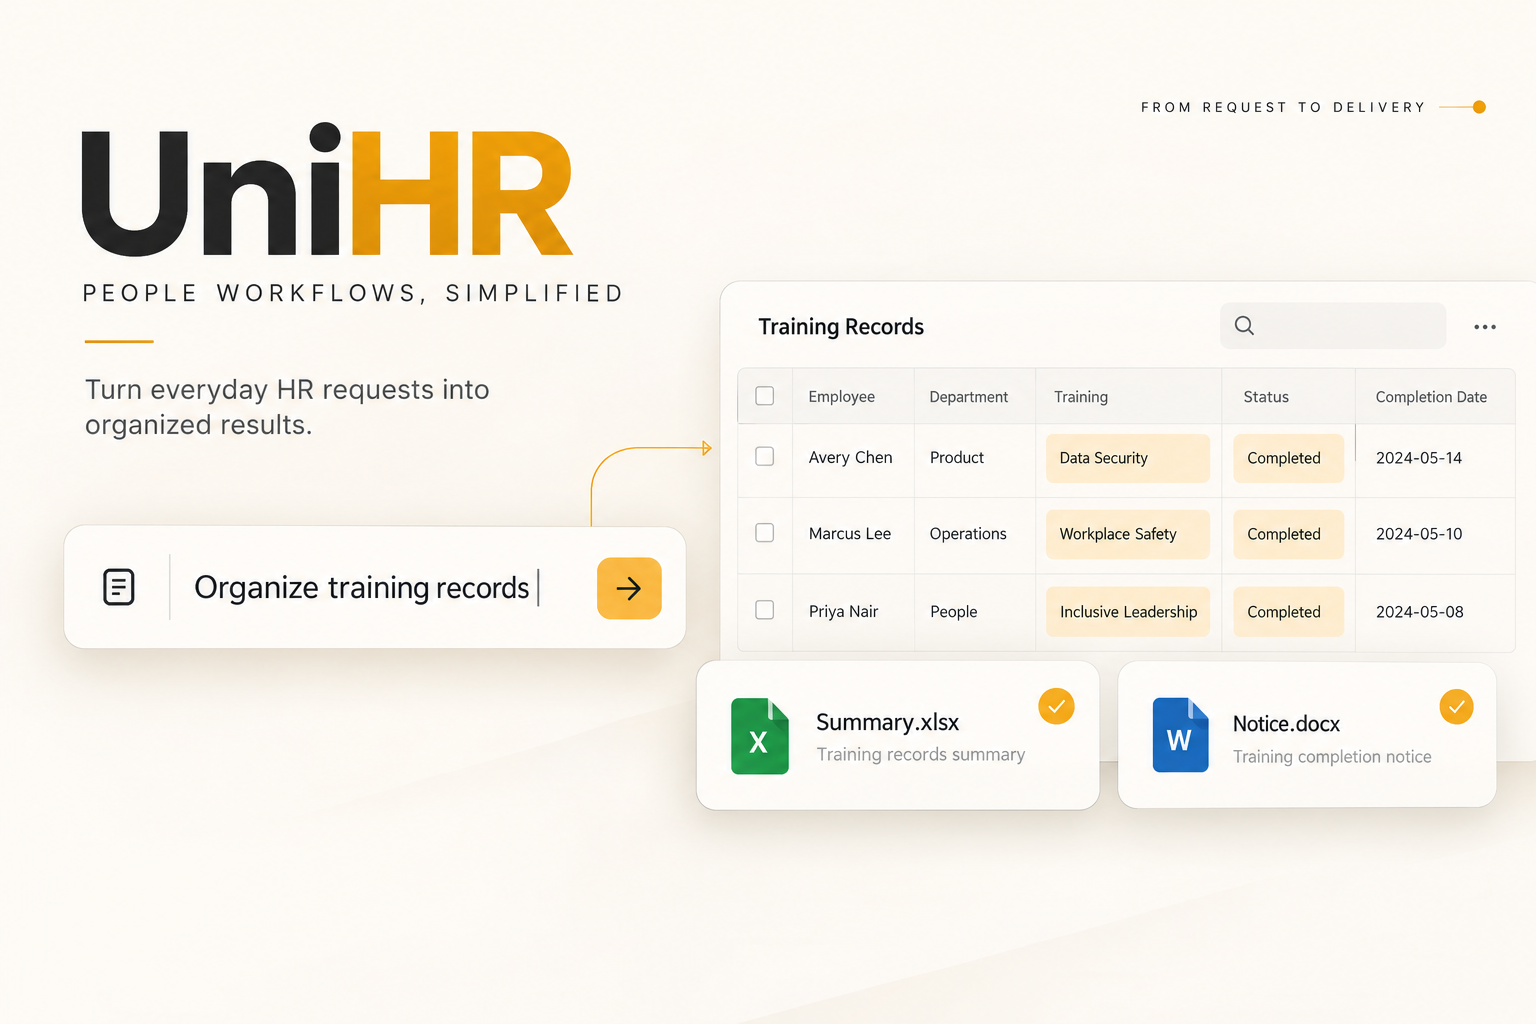Screen dimensions: 1536x1024
Task: Focus the Training Records search field
Action: coord(1333,326)
